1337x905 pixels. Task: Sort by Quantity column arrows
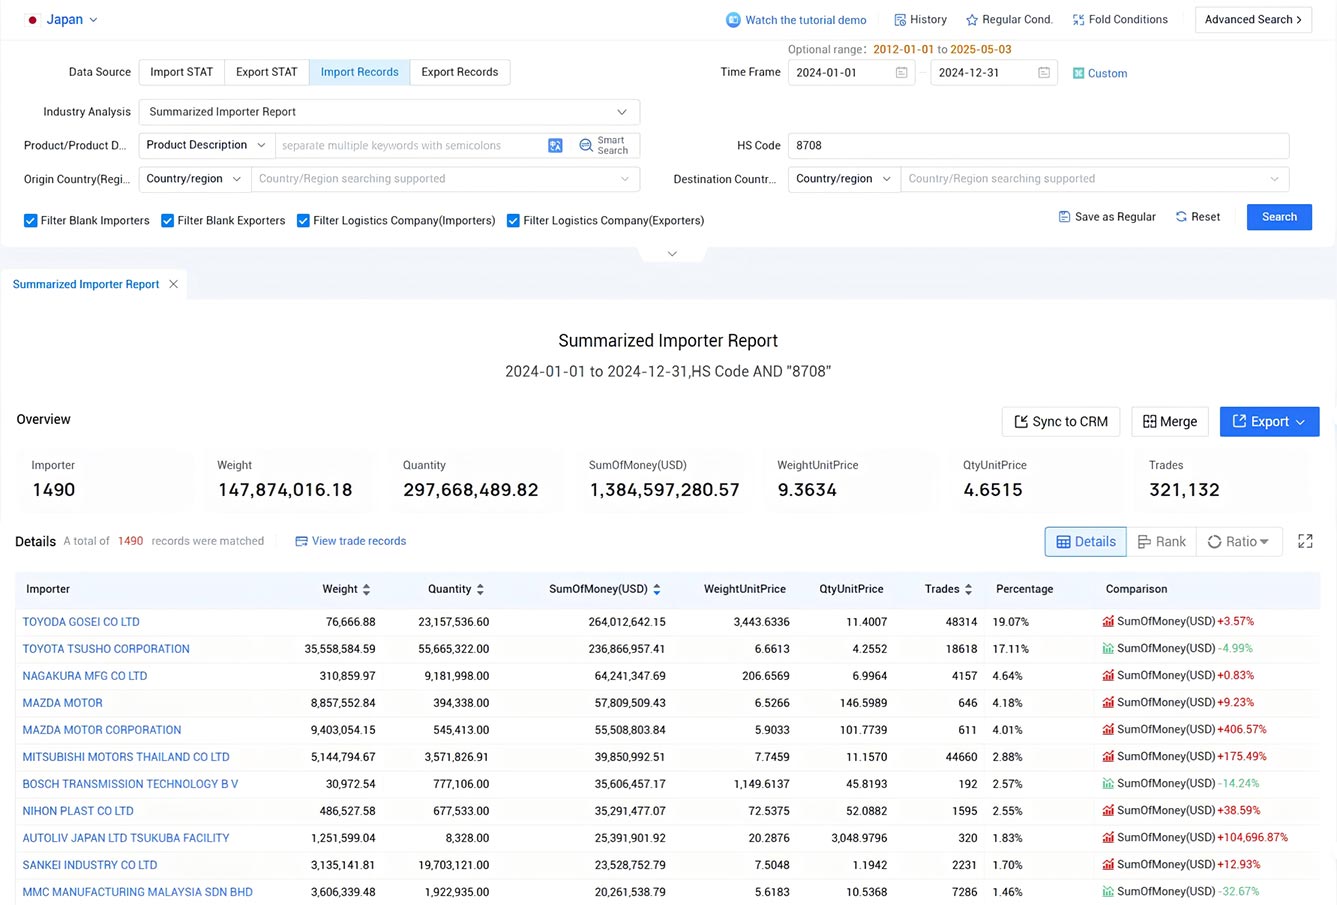point(480,590)
